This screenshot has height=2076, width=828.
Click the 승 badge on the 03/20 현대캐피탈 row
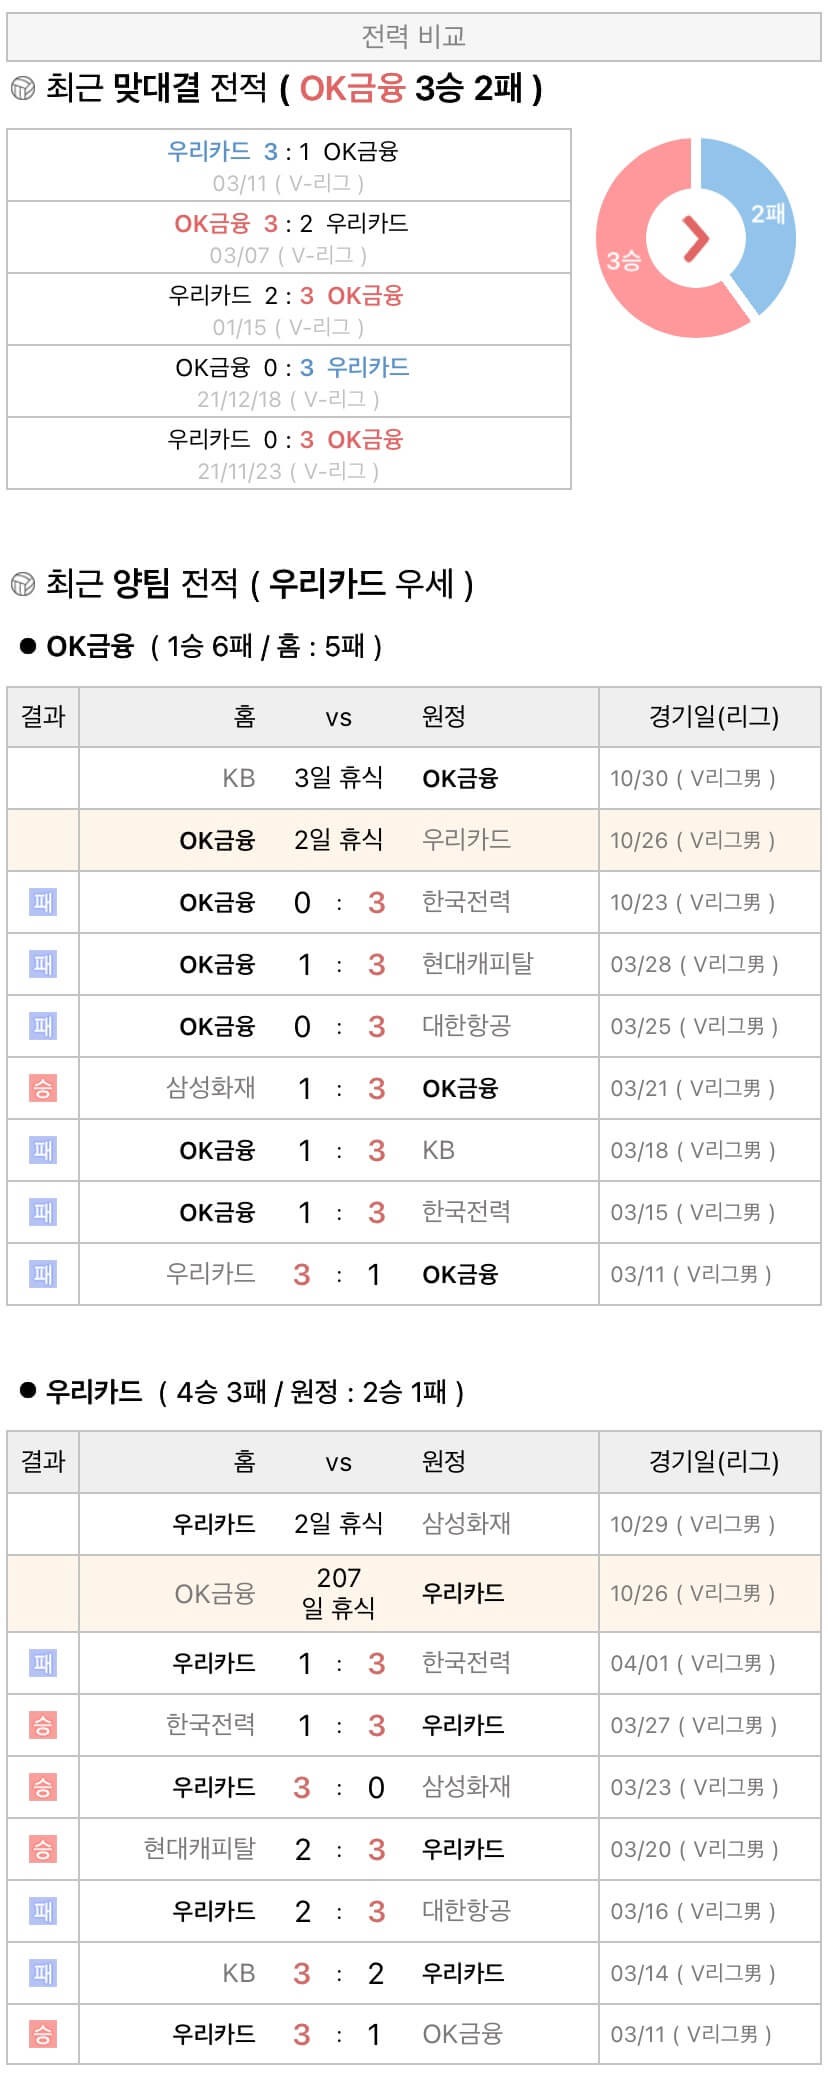pos(43,1849)
